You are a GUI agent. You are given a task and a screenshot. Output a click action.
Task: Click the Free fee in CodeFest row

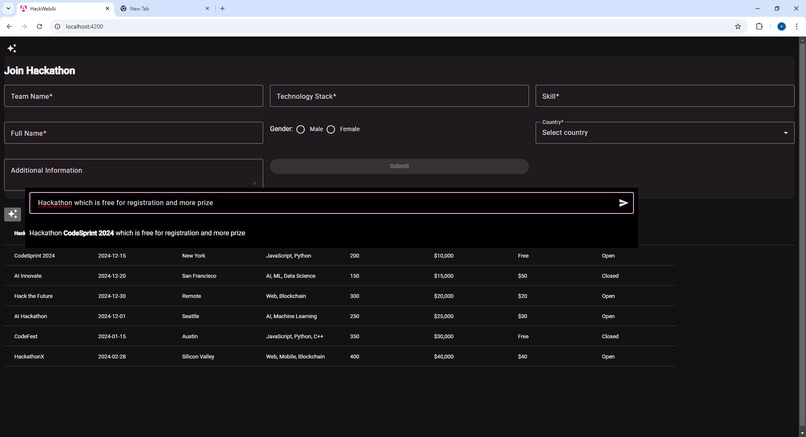523,336
